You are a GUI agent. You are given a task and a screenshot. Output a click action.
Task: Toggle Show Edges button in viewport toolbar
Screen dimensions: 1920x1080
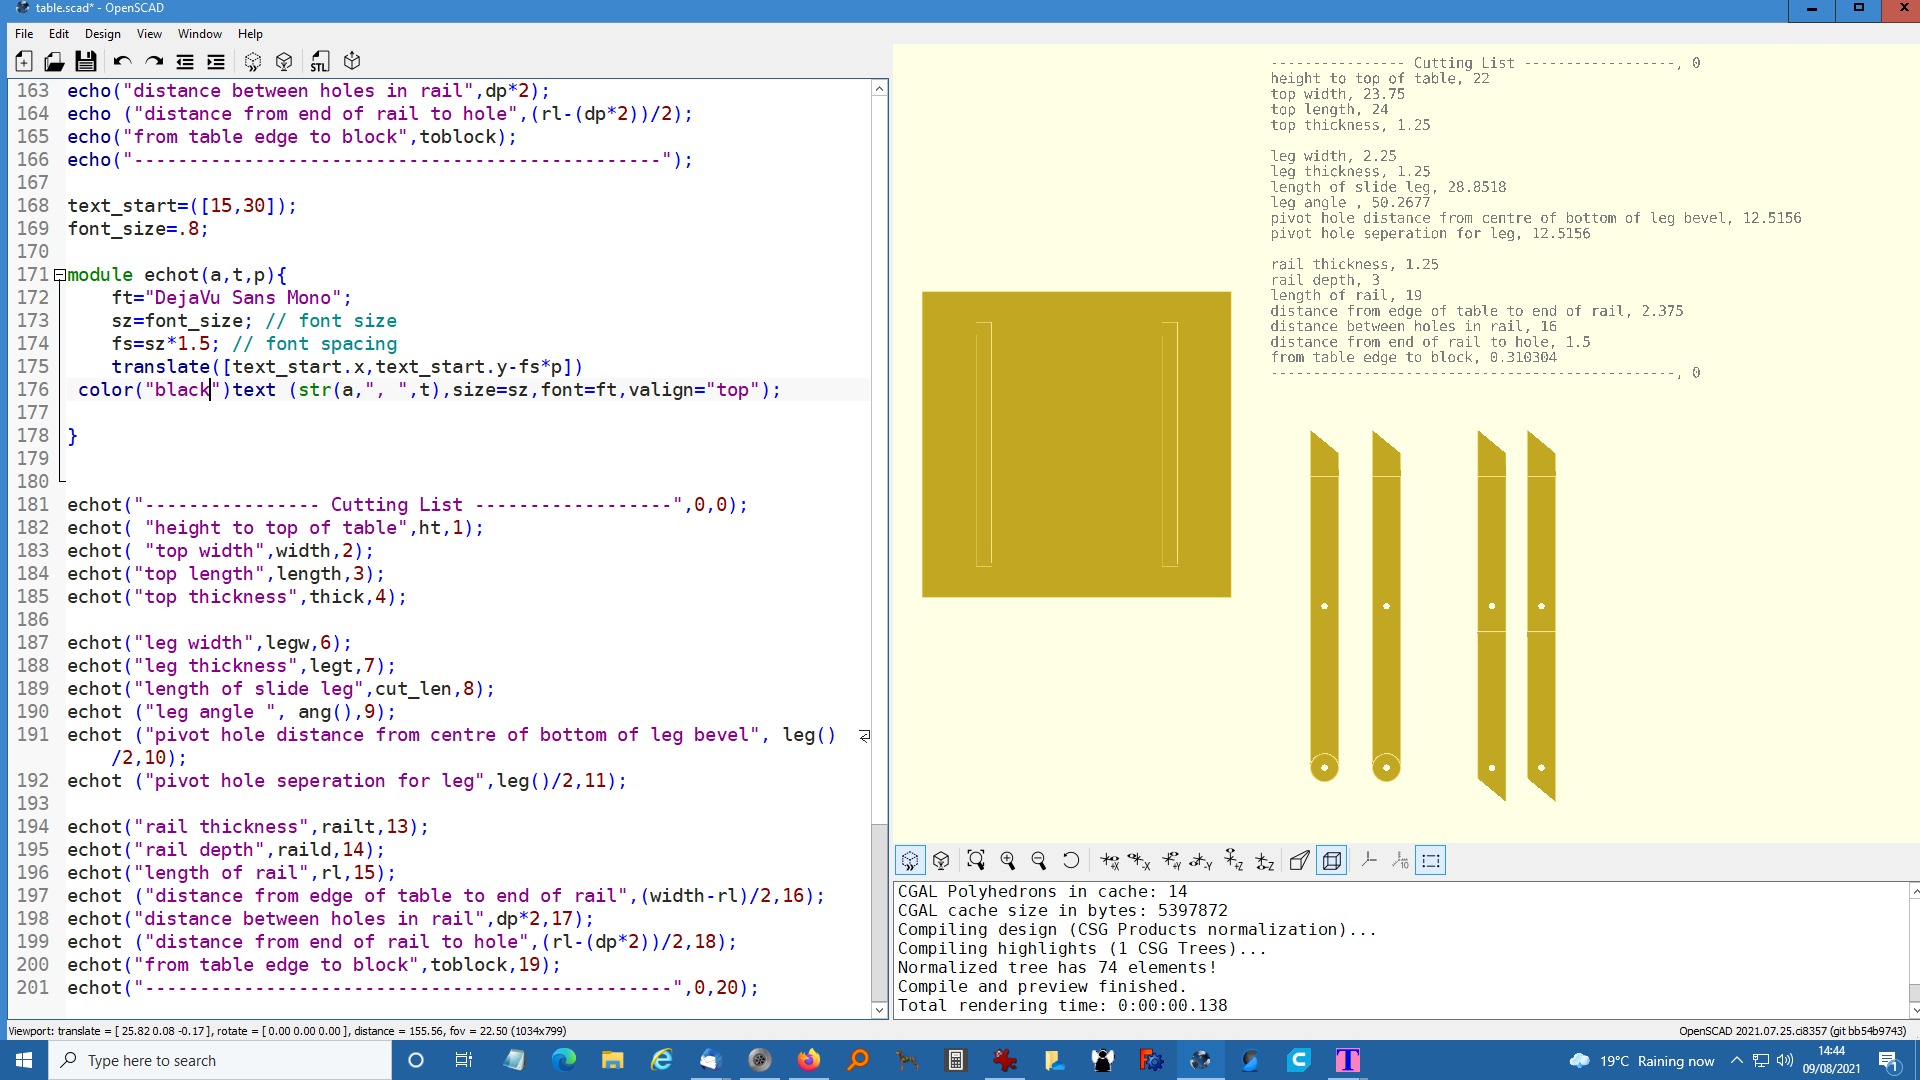click(1431, 861)
